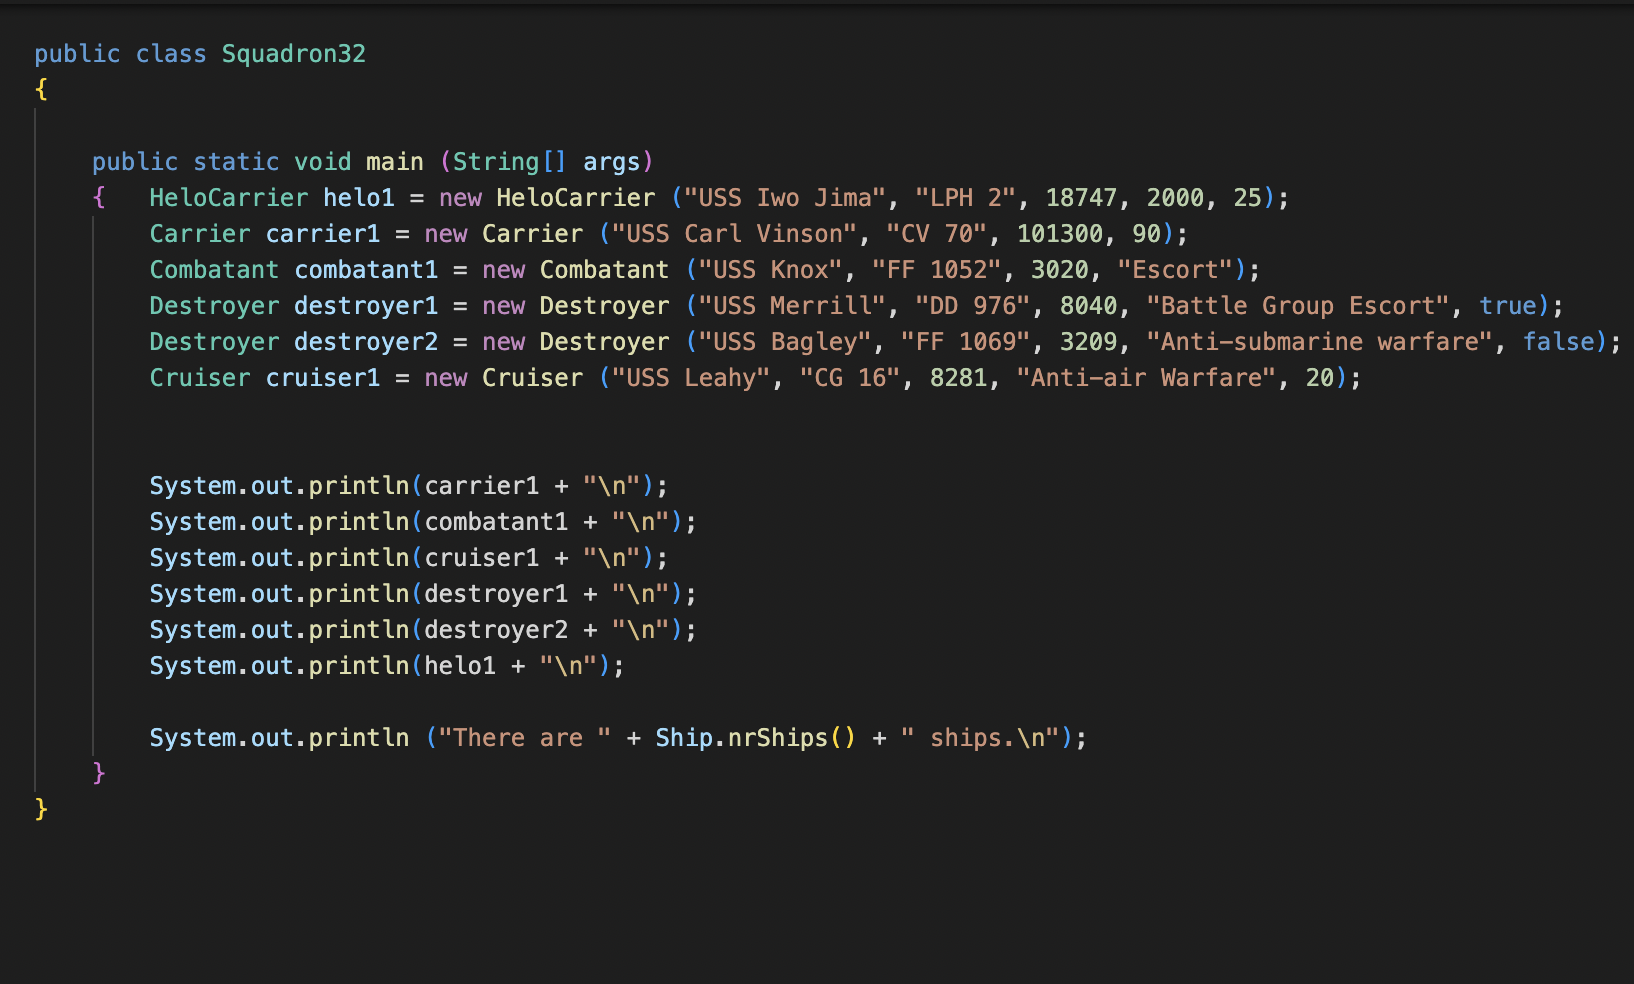The width and height of the screenshot is (1634, 984).
Task: Click the "USS Carl Vinson" string
Action: 735,234
